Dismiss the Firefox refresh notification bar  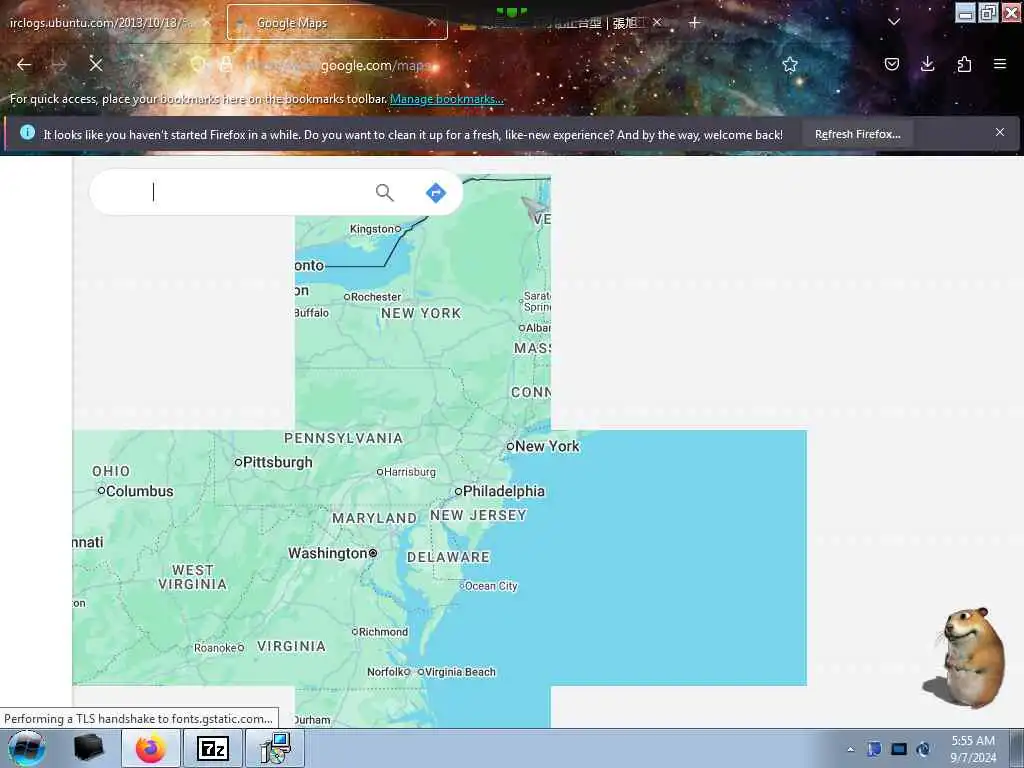(1000, 132)
